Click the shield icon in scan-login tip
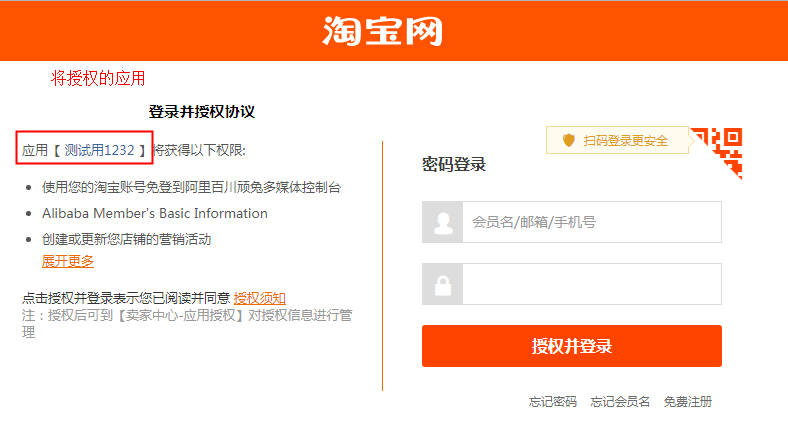Screen dimensions: 788x427 click(x=568, y=140)
